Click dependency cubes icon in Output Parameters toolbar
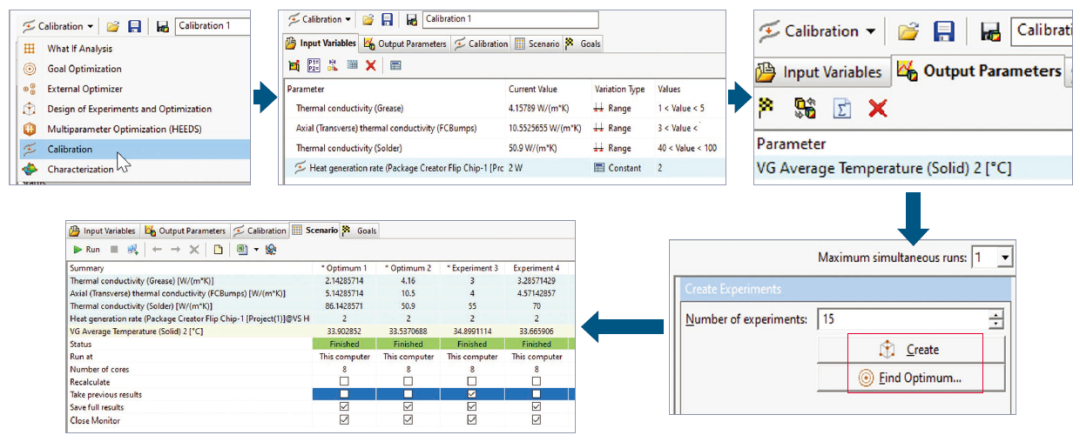Viewport: 1080px width, 442px height. pos(804,107)
